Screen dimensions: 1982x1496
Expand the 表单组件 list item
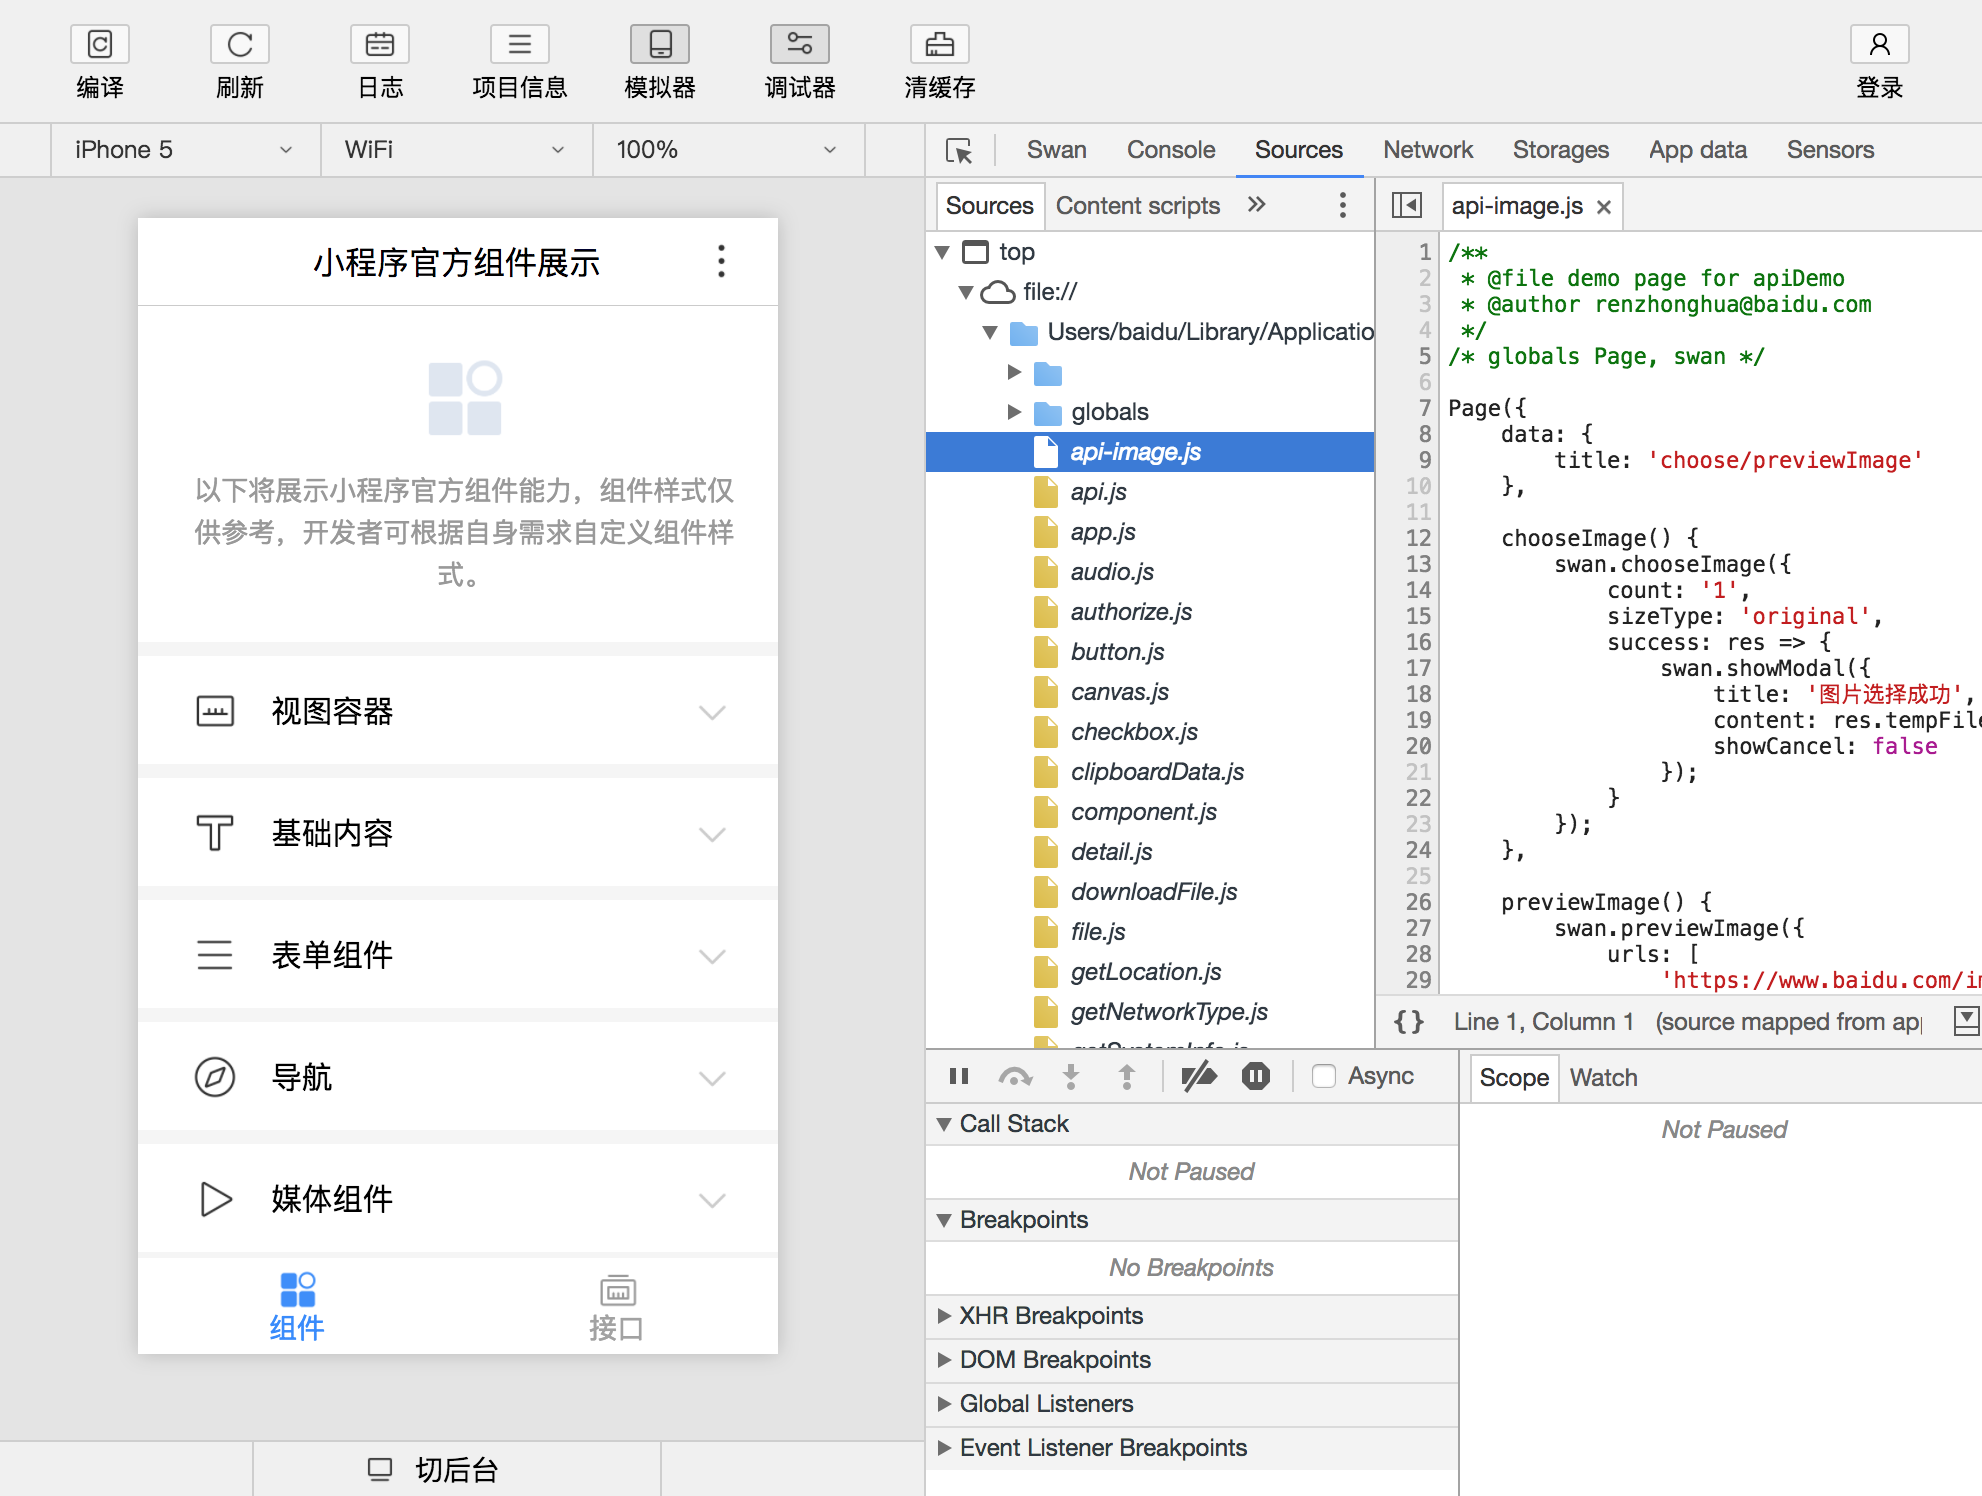pyautogui.click(x=458, y=956)
